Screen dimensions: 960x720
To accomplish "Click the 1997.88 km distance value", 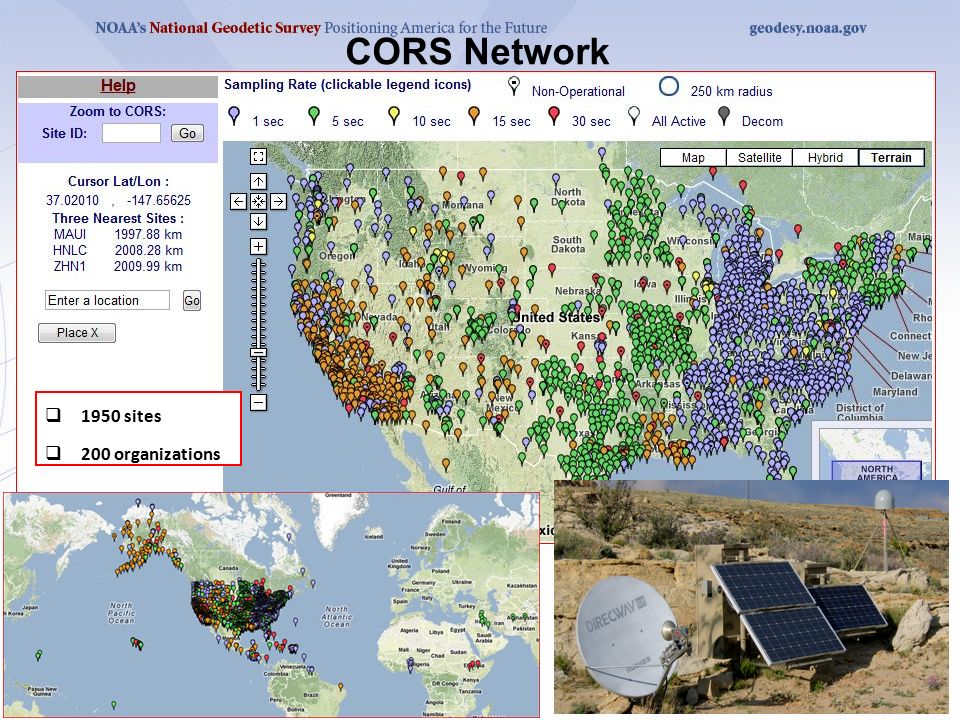I will tap(148, 234).
